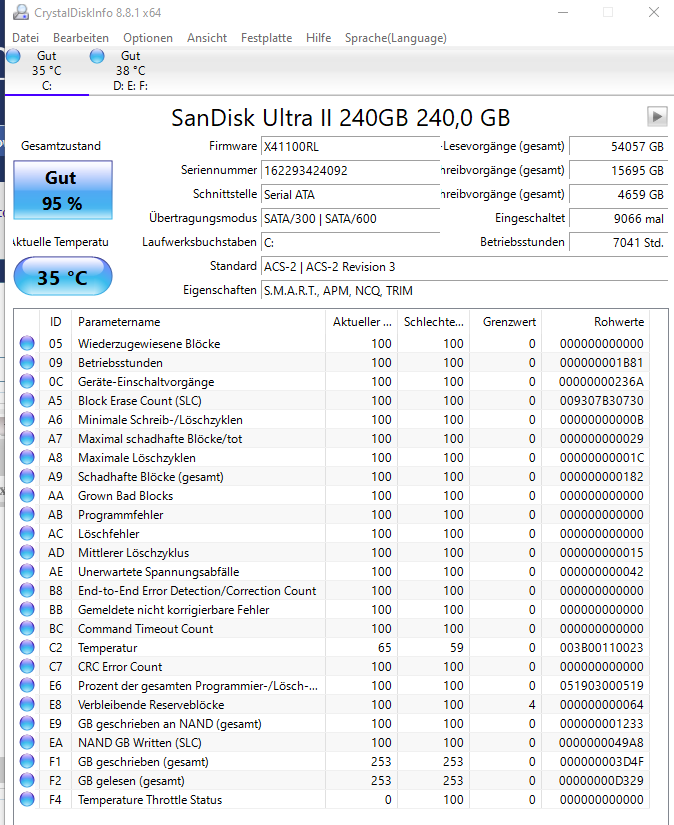Select drive C: tab at 35 °C
The width and height of the screenshot is (674, 825).
click(46, 71)
